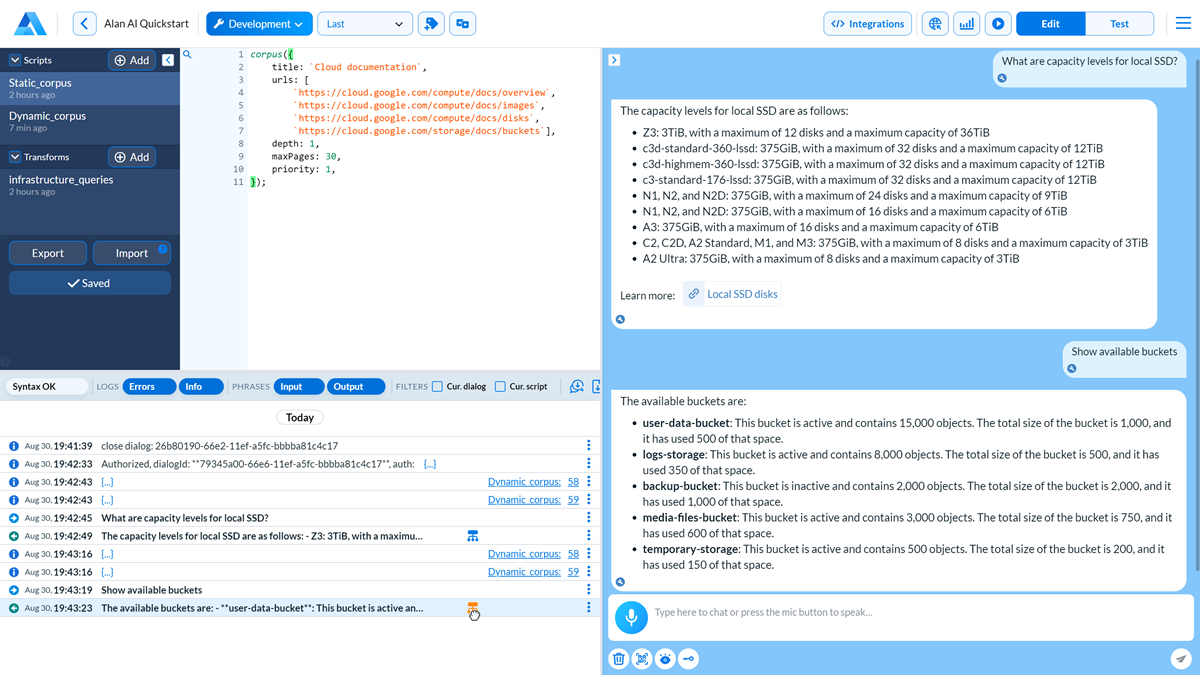Toggle the Errors log filter
Viewport: 1200px width, 675px height.
[x=149, y=387]
